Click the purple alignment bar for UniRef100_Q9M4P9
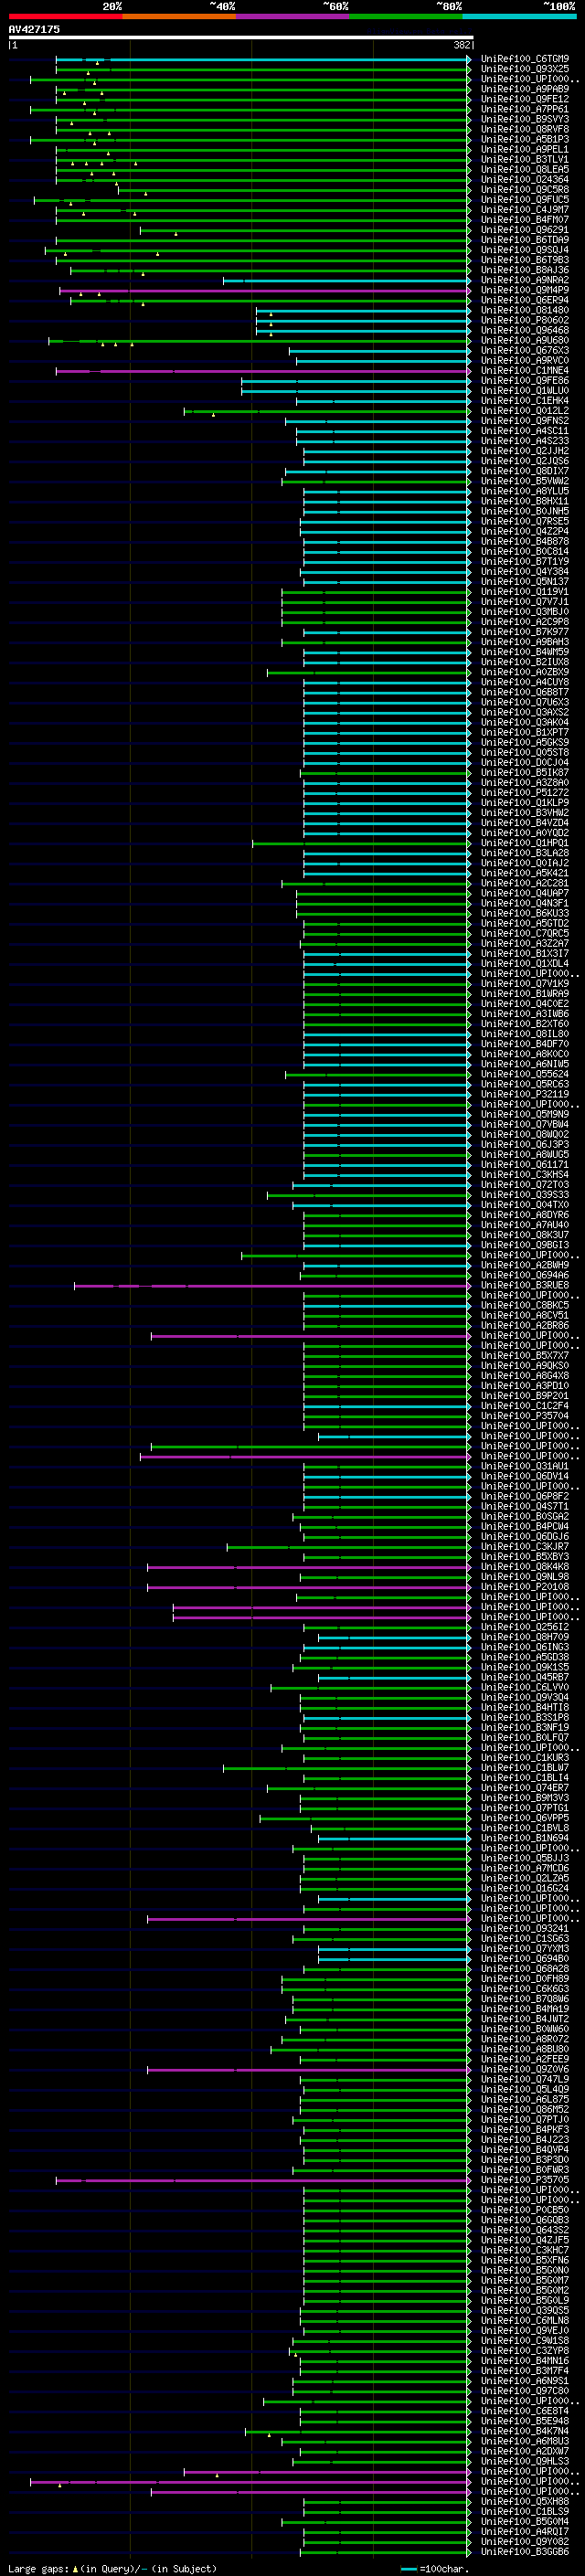 point(264,291)
